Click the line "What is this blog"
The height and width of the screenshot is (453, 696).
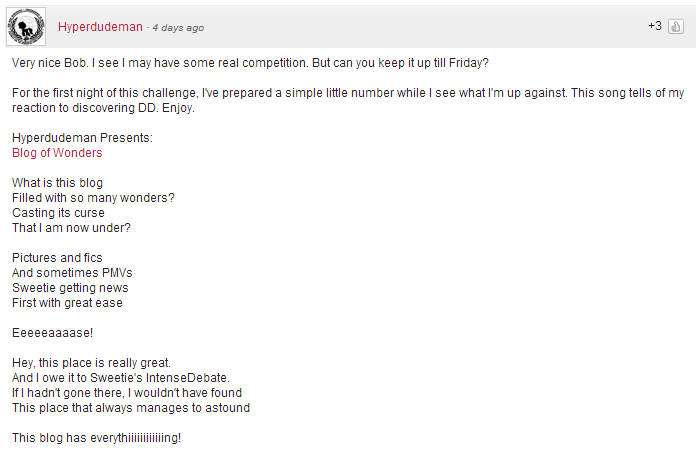57,183
